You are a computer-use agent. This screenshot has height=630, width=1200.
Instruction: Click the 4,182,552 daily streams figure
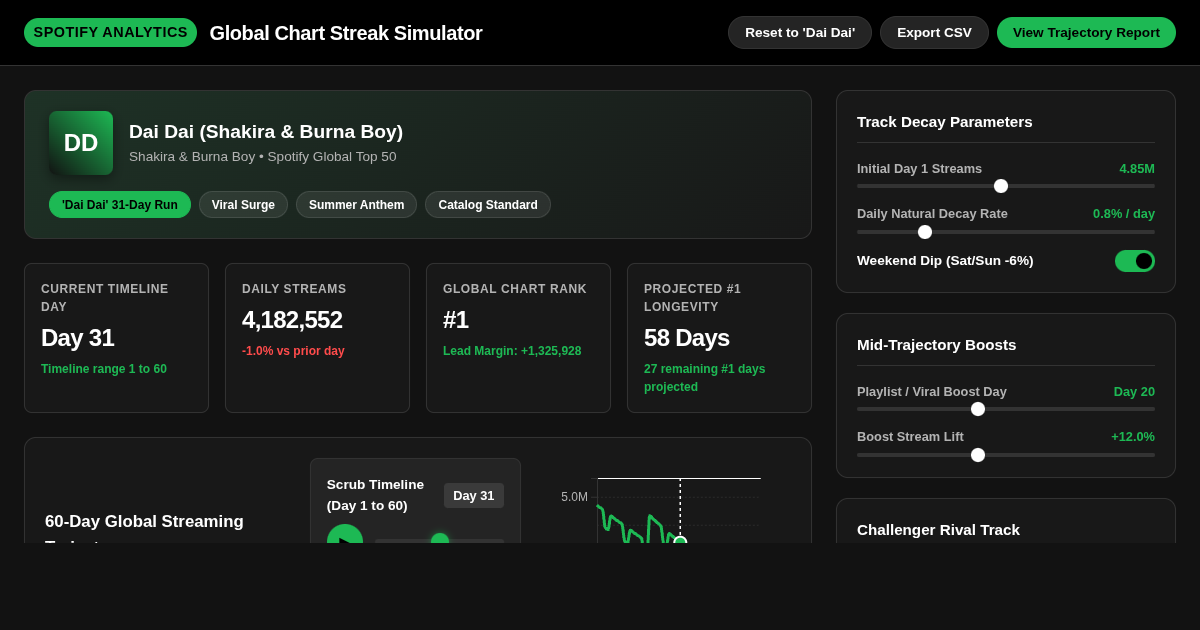[x=292, y=320]
